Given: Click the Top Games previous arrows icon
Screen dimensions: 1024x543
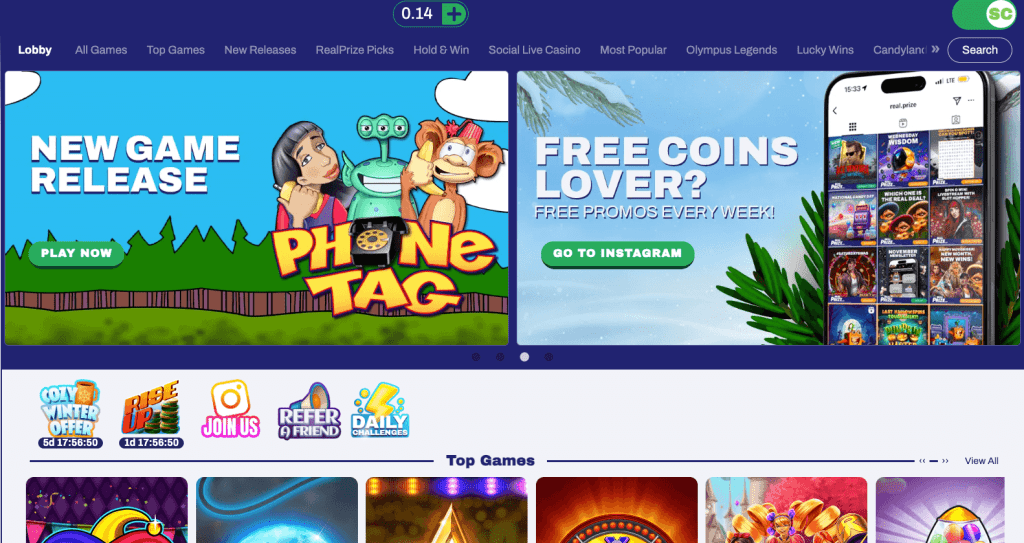Looking at the screenshot, I should point(922,461).
